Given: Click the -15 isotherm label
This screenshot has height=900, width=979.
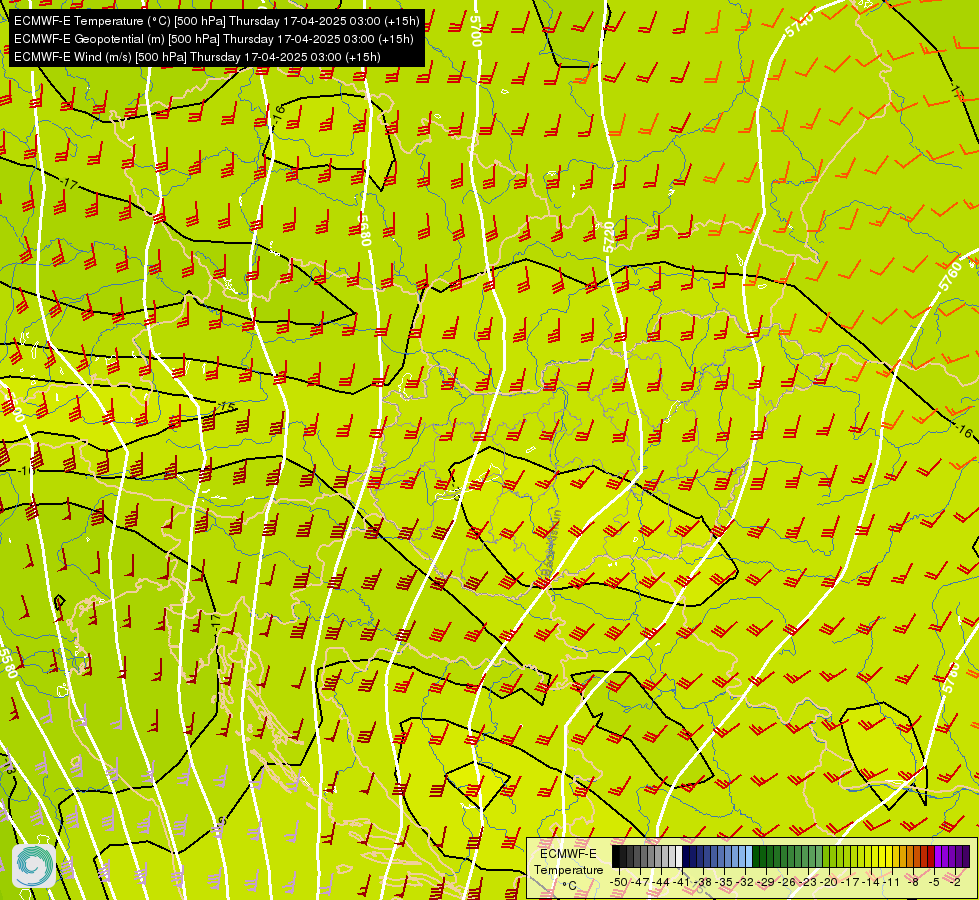Looking at the screenshot, I should tap(226, 407).
